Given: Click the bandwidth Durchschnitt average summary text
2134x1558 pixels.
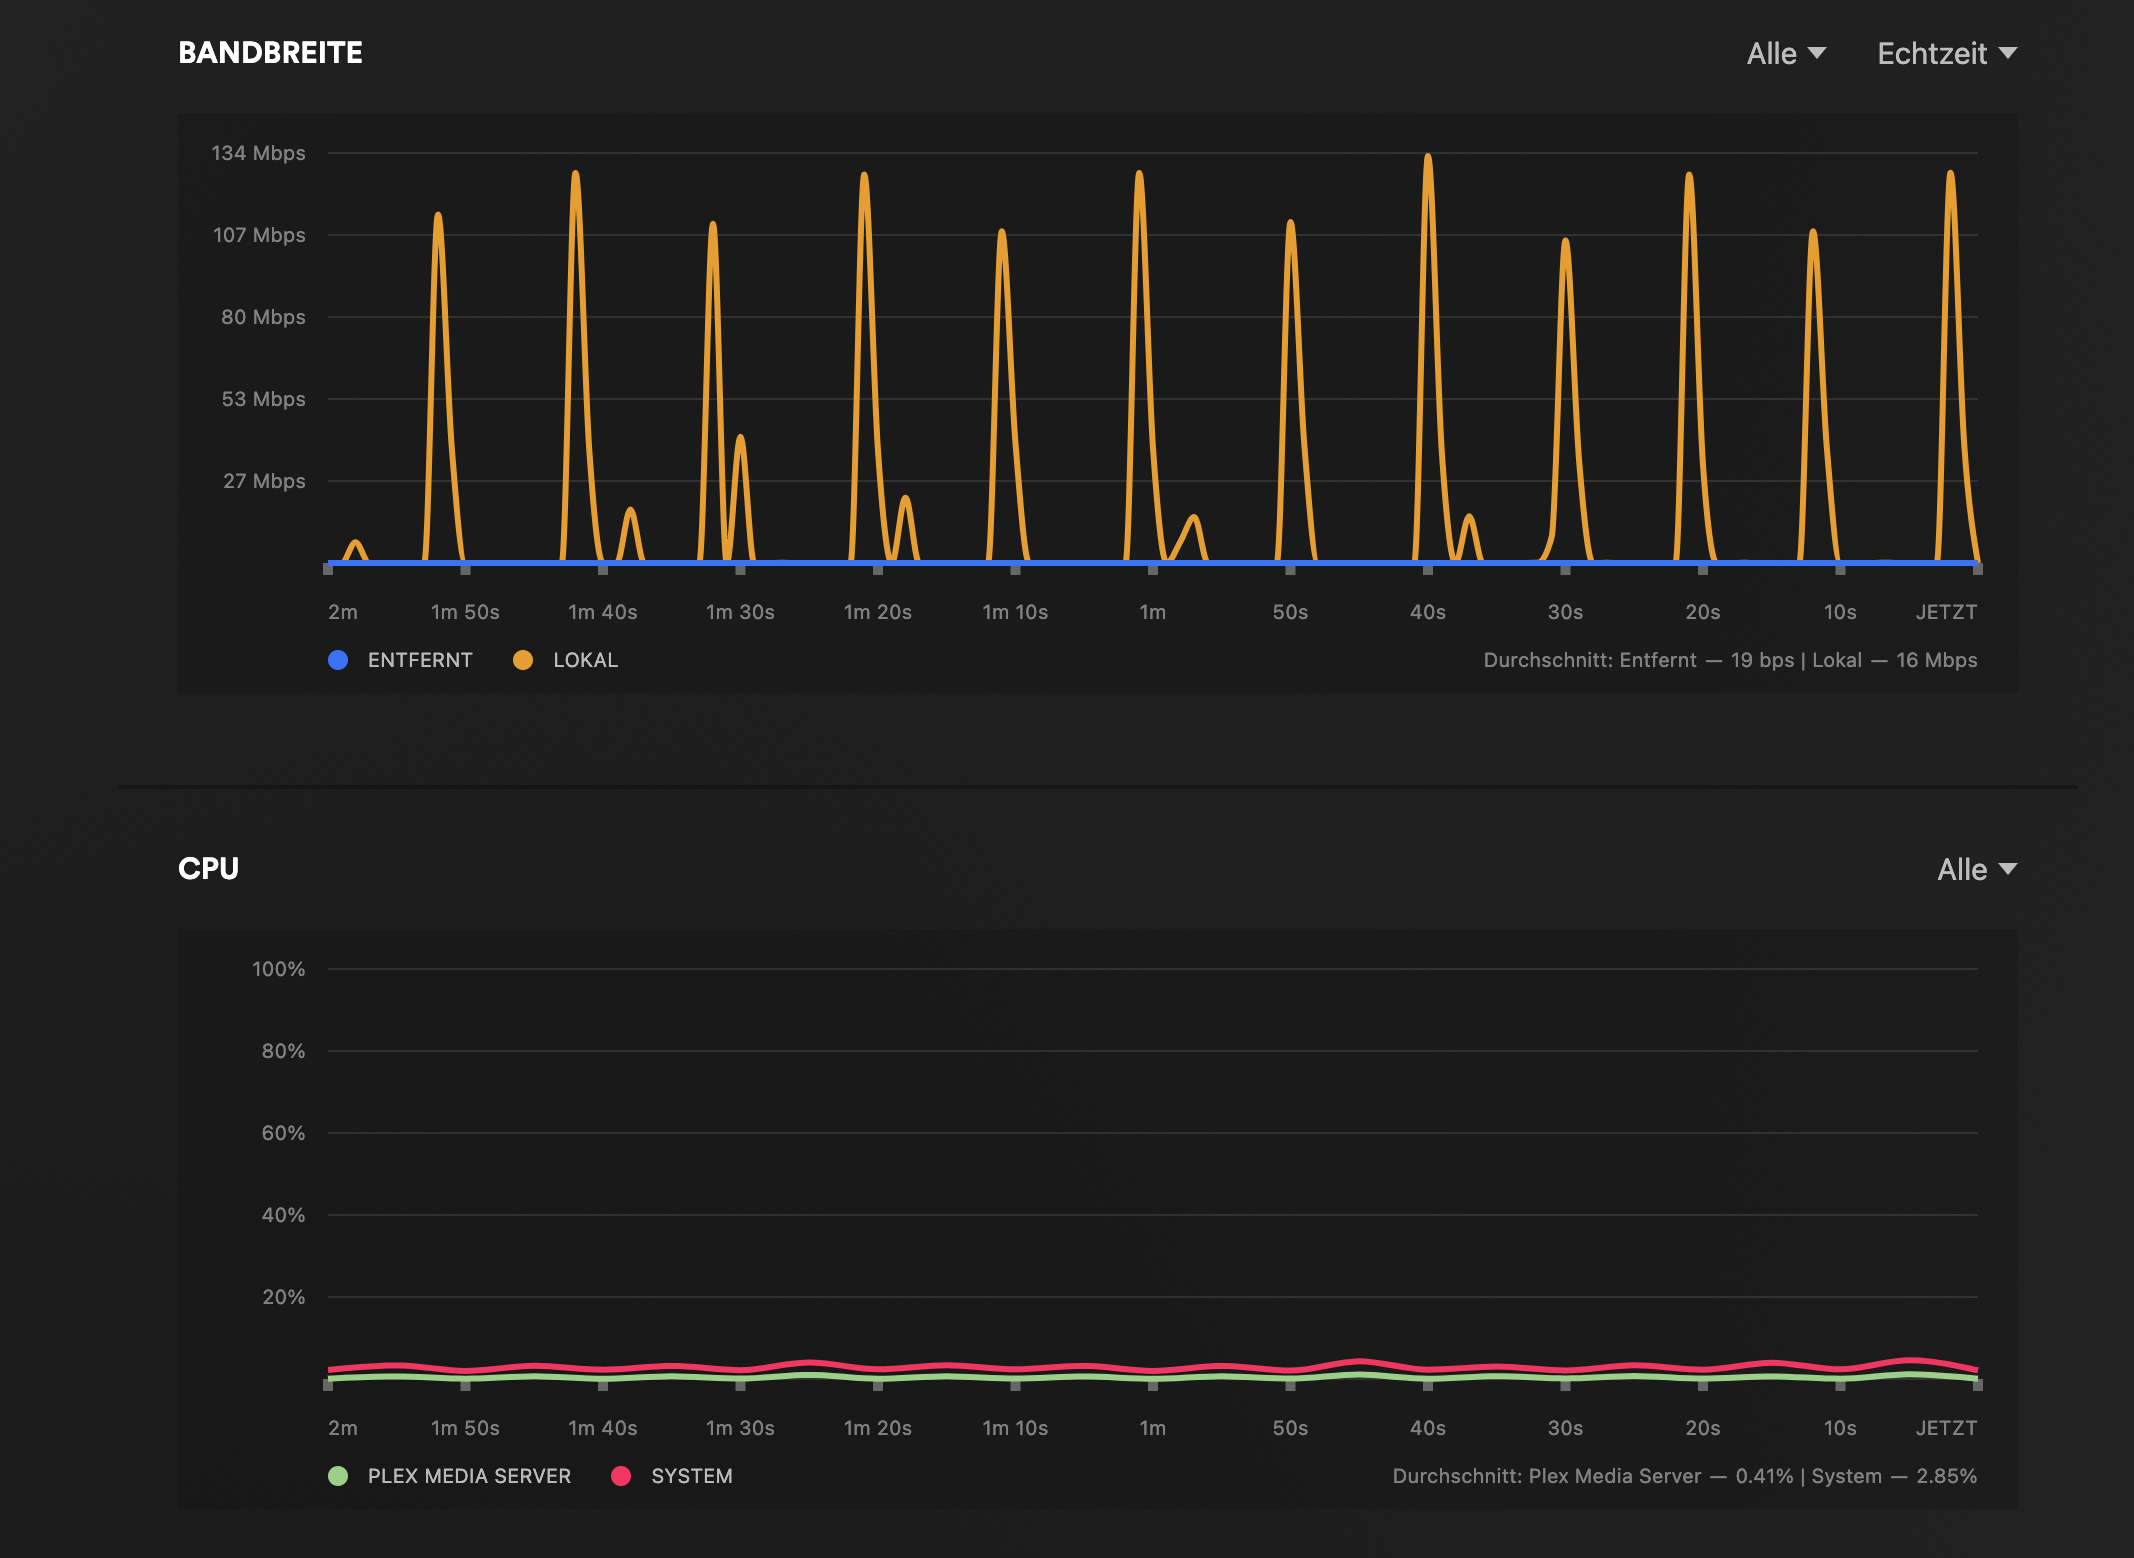Looking at the screenshot, I should click(1730, 660).
